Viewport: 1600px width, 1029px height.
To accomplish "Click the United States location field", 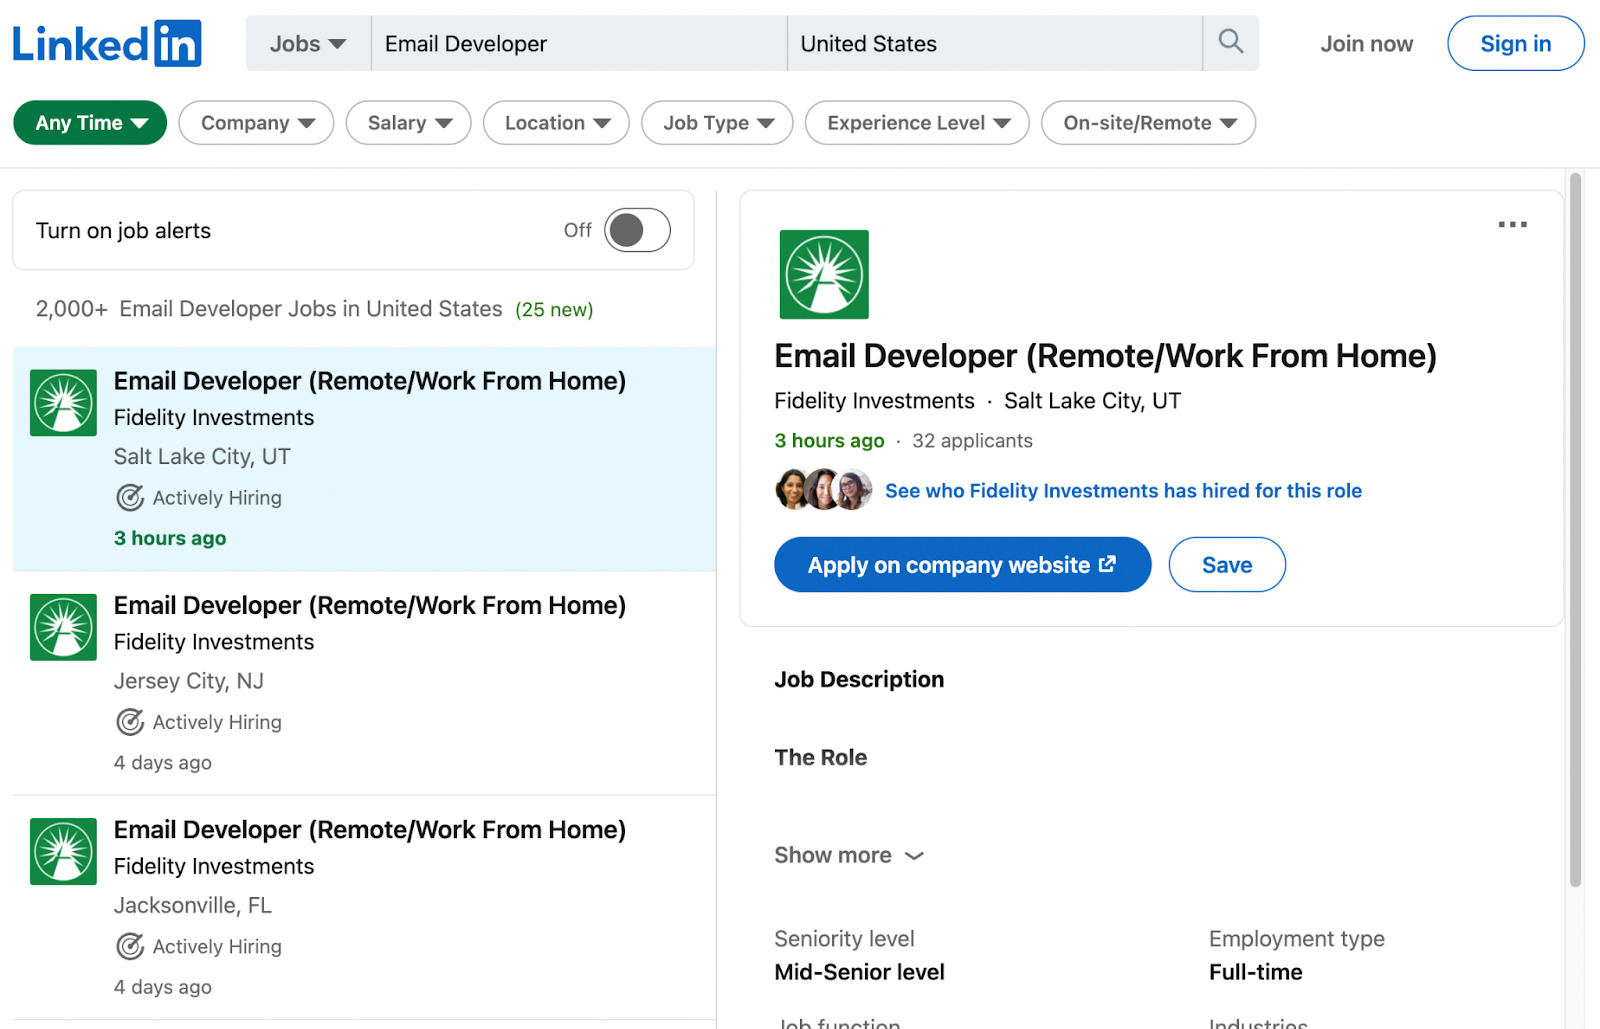I will pos(995,43).
